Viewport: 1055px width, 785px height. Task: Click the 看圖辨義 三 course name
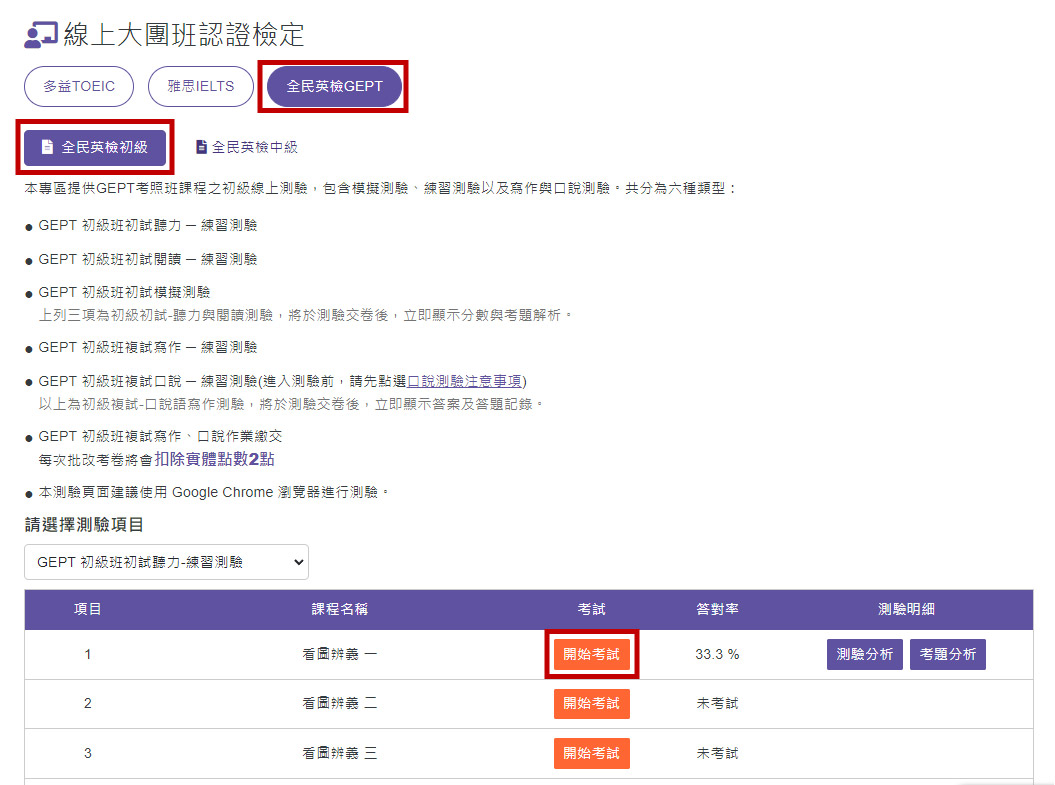(340, 753)
